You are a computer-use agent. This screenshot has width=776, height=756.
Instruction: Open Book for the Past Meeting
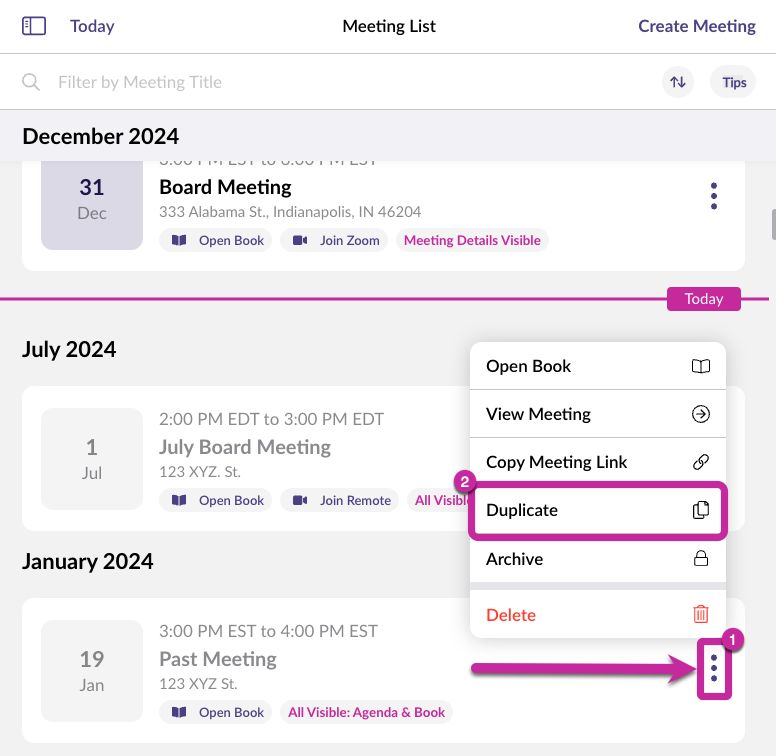[216, 712]
